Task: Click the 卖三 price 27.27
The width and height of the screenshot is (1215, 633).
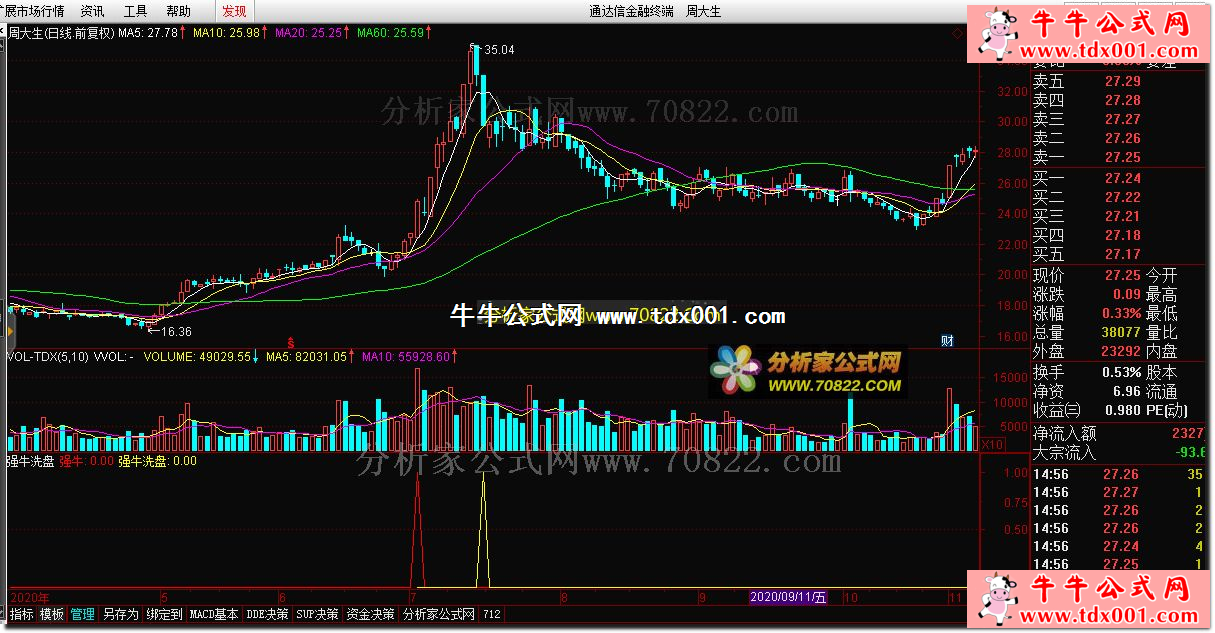Action: 1122,119
